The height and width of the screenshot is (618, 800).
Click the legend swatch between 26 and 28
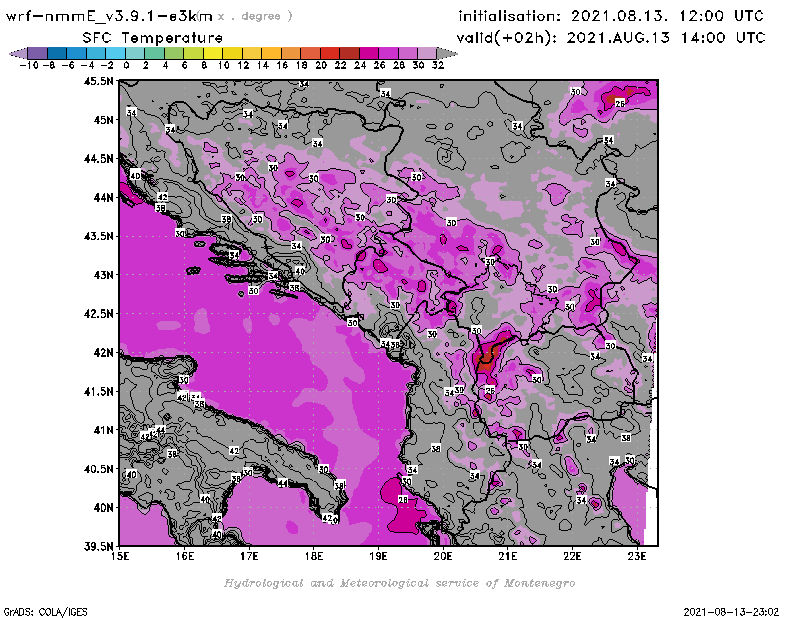388,53
